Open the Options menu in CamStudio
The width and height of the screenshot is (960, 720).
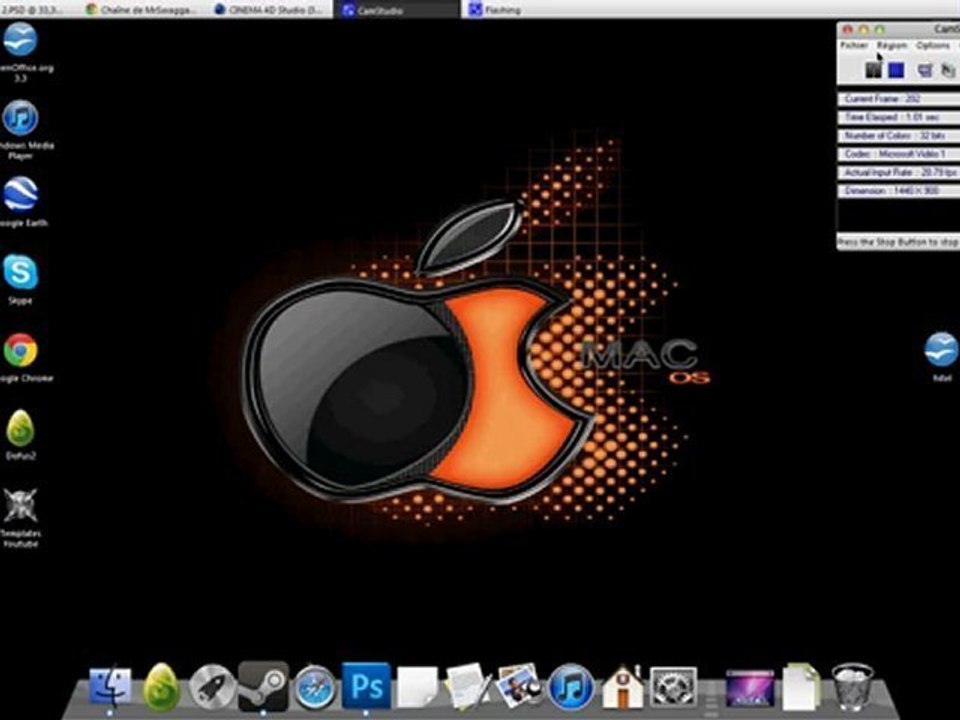pyautogui.click(x=932, y=46)
